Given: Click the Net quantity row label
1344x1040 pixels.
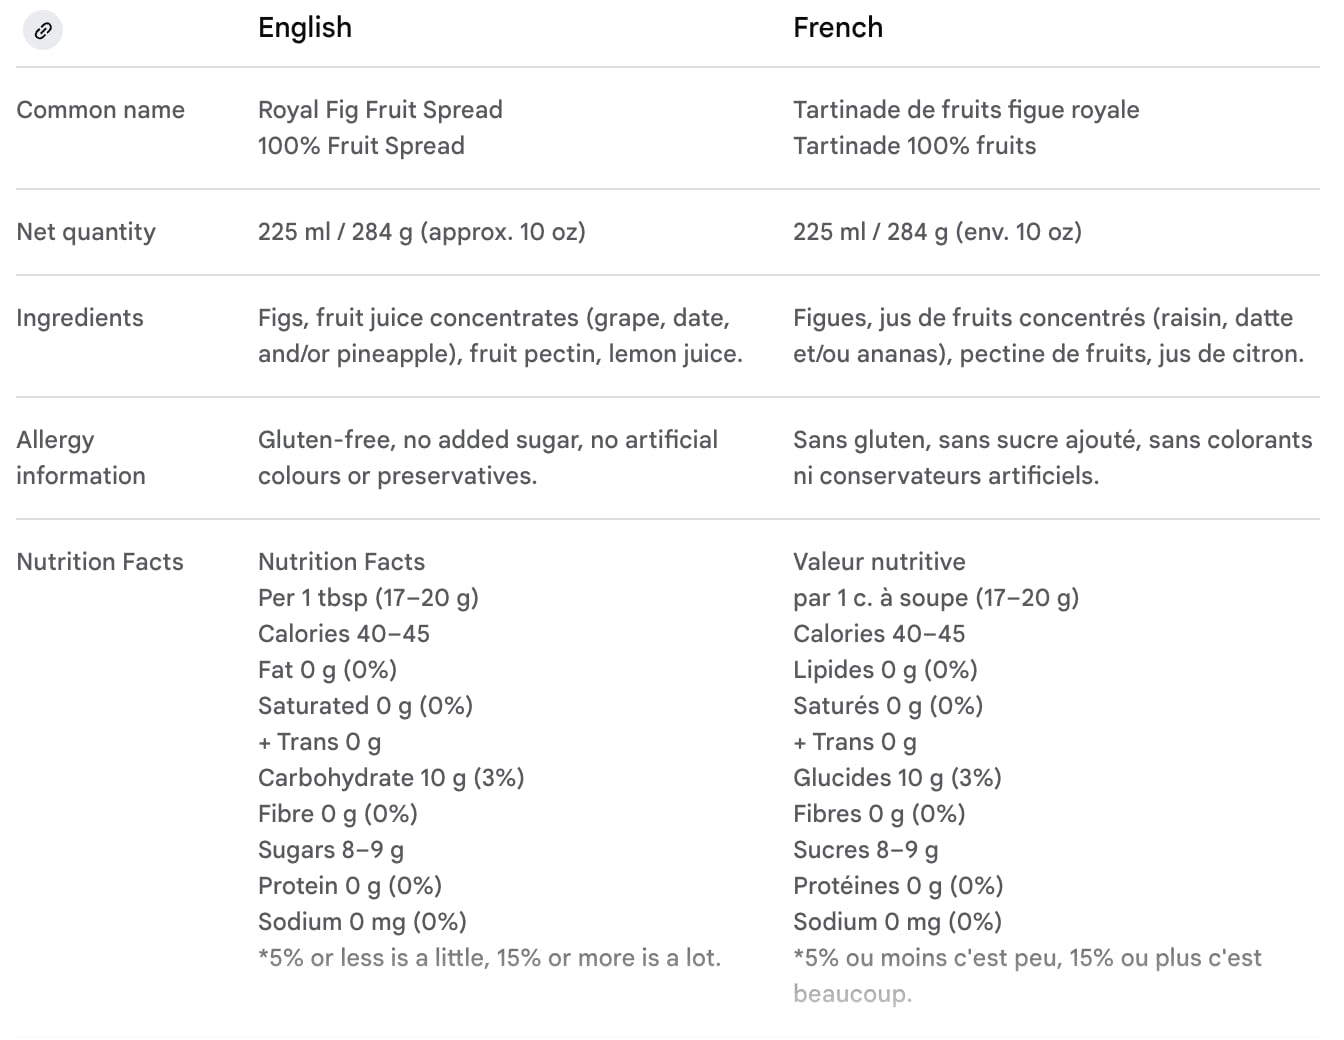Looking at the screenshot, I should [86, 232].
